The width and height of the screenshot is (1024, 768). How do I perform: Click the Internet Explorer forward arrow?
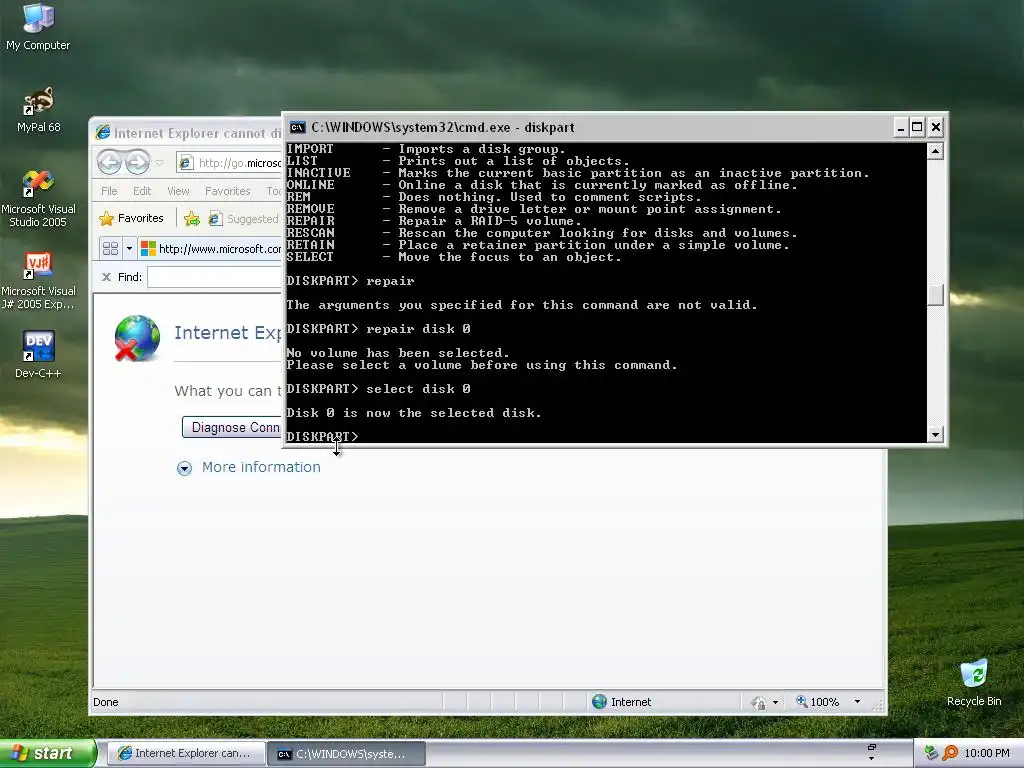click(137, 162)
